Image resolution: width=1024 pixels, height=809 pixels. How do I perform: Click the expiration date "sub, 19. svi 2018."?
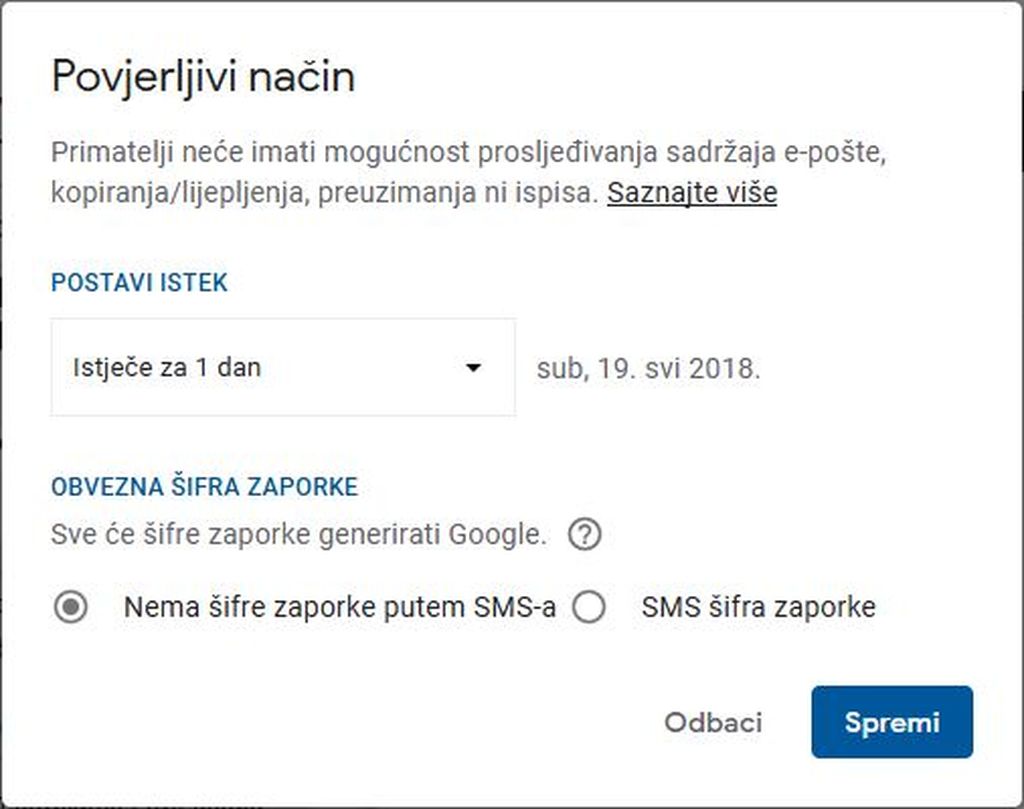[x=648, y=368]
